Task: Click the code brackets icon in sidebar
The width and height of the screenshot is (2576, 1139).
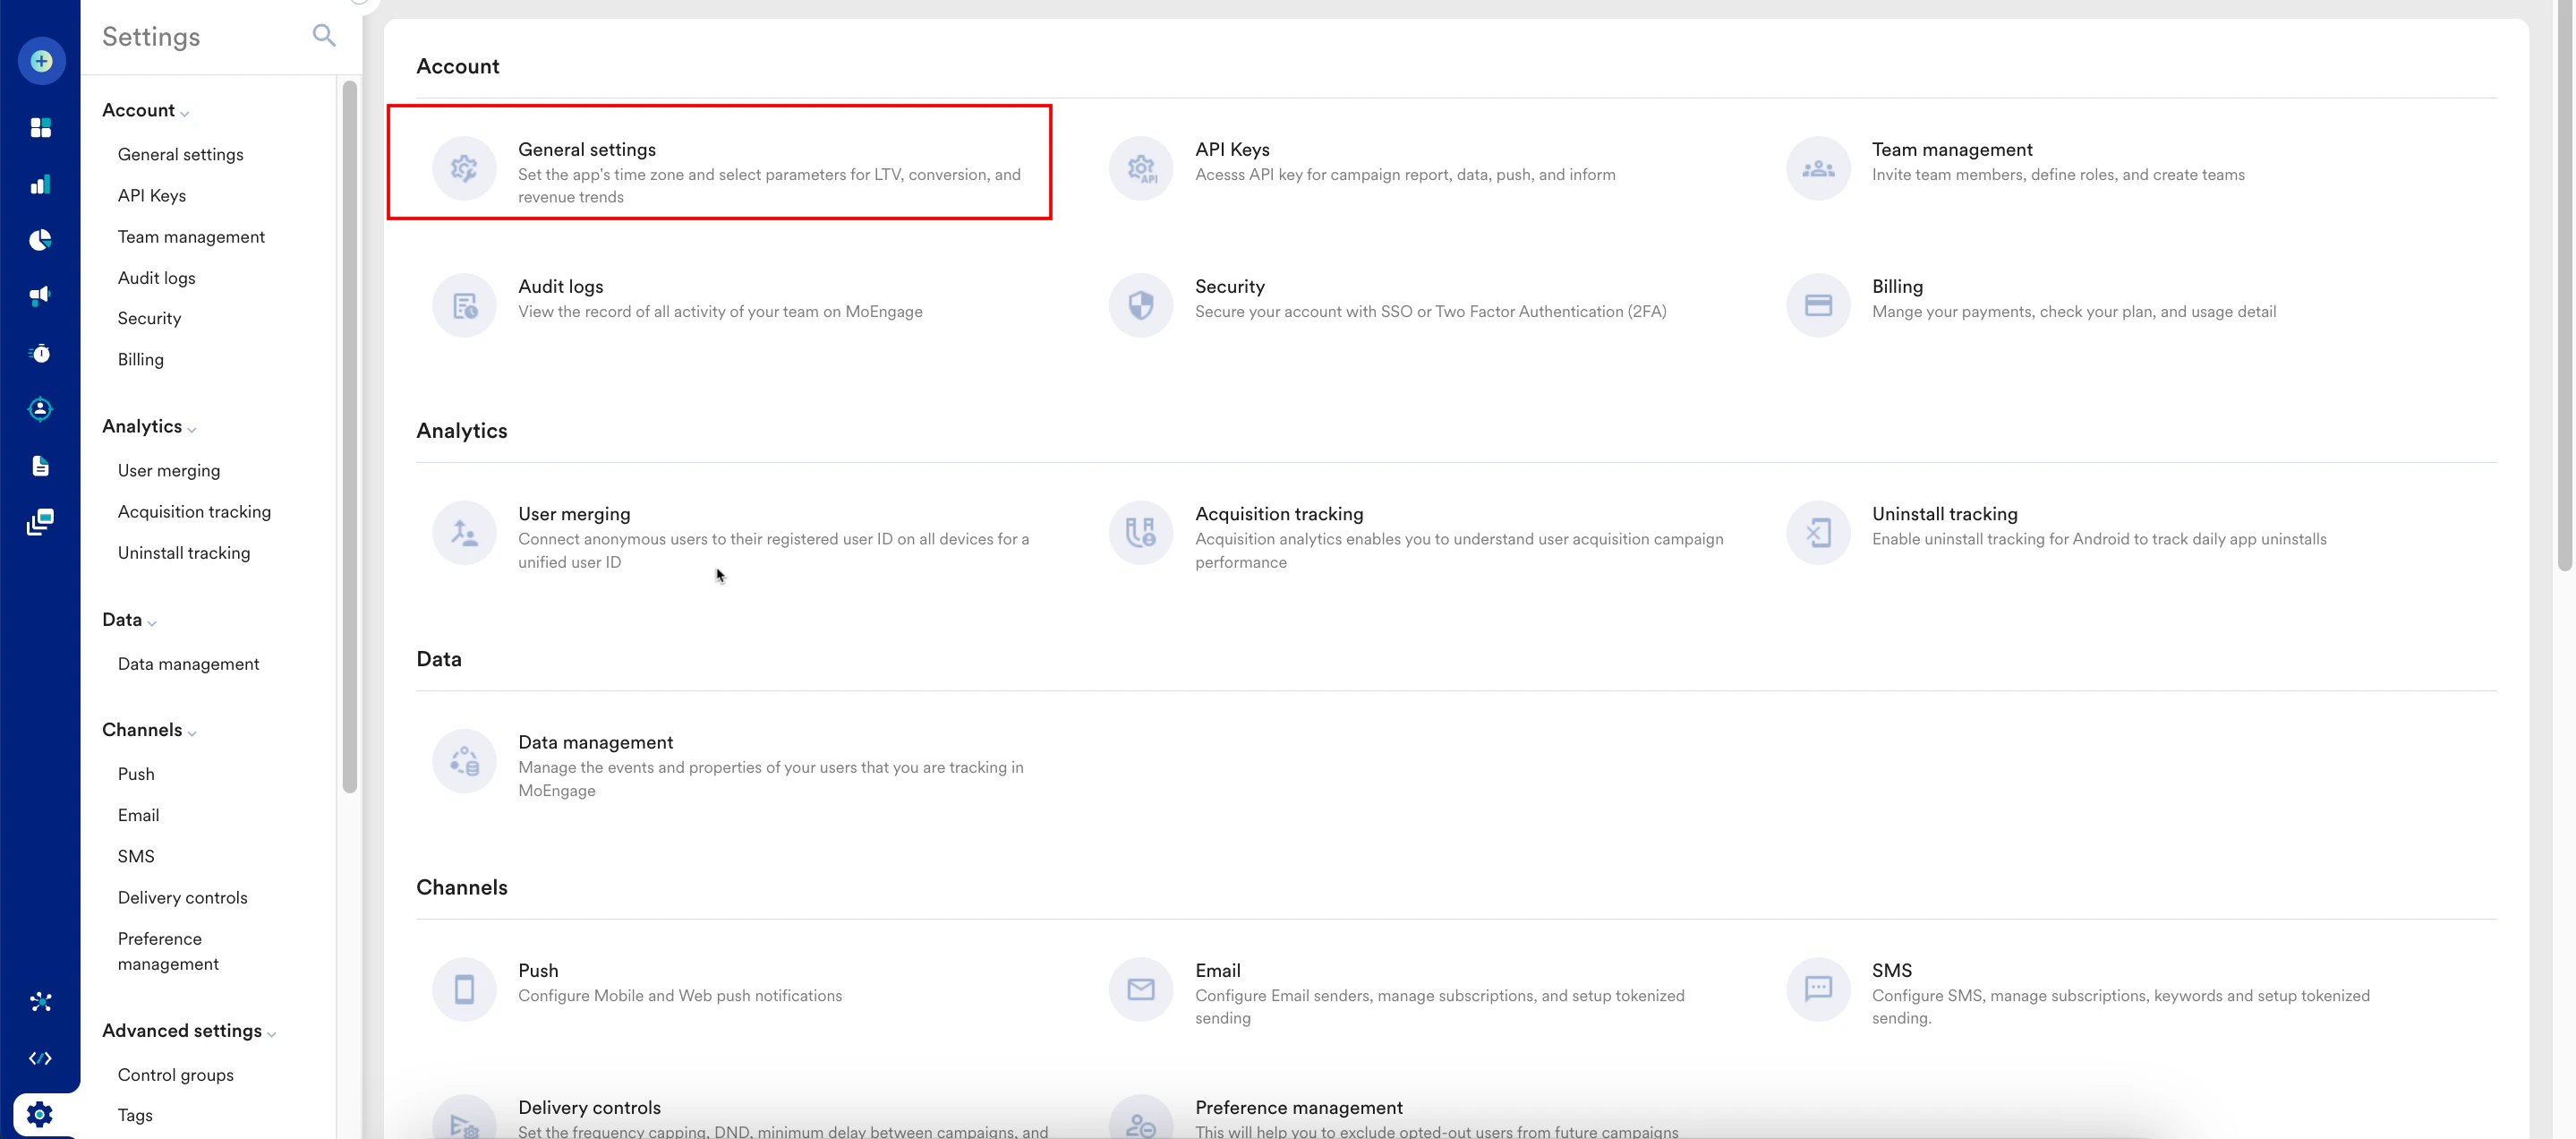Action: pos(41,1058)
